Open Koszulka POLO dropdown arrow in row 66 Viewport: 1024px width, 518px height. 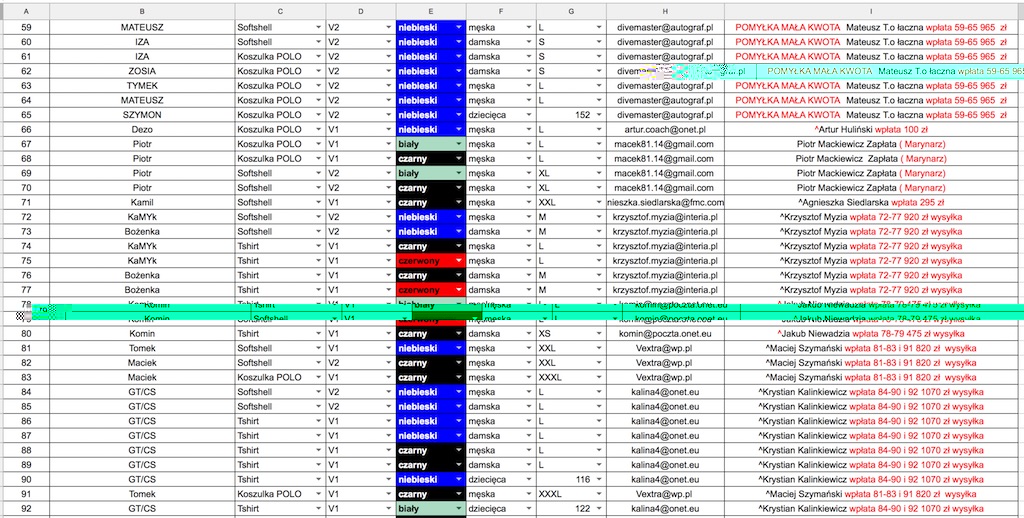tap(318, 130)
